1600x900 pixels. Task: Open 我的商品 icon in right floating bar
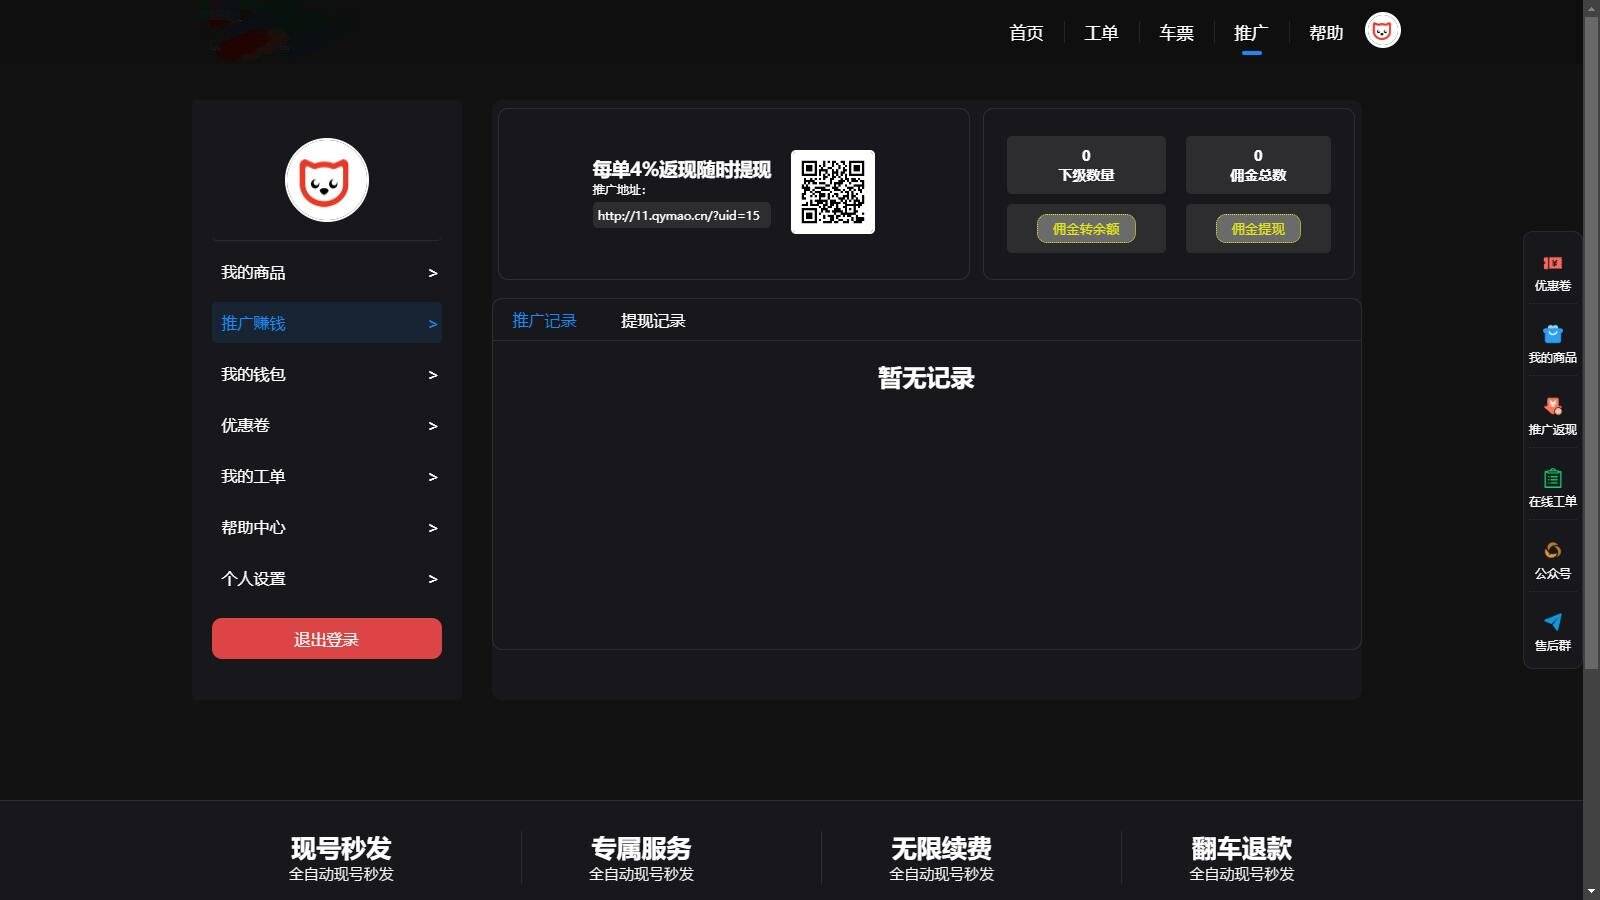coord(1552,334)
